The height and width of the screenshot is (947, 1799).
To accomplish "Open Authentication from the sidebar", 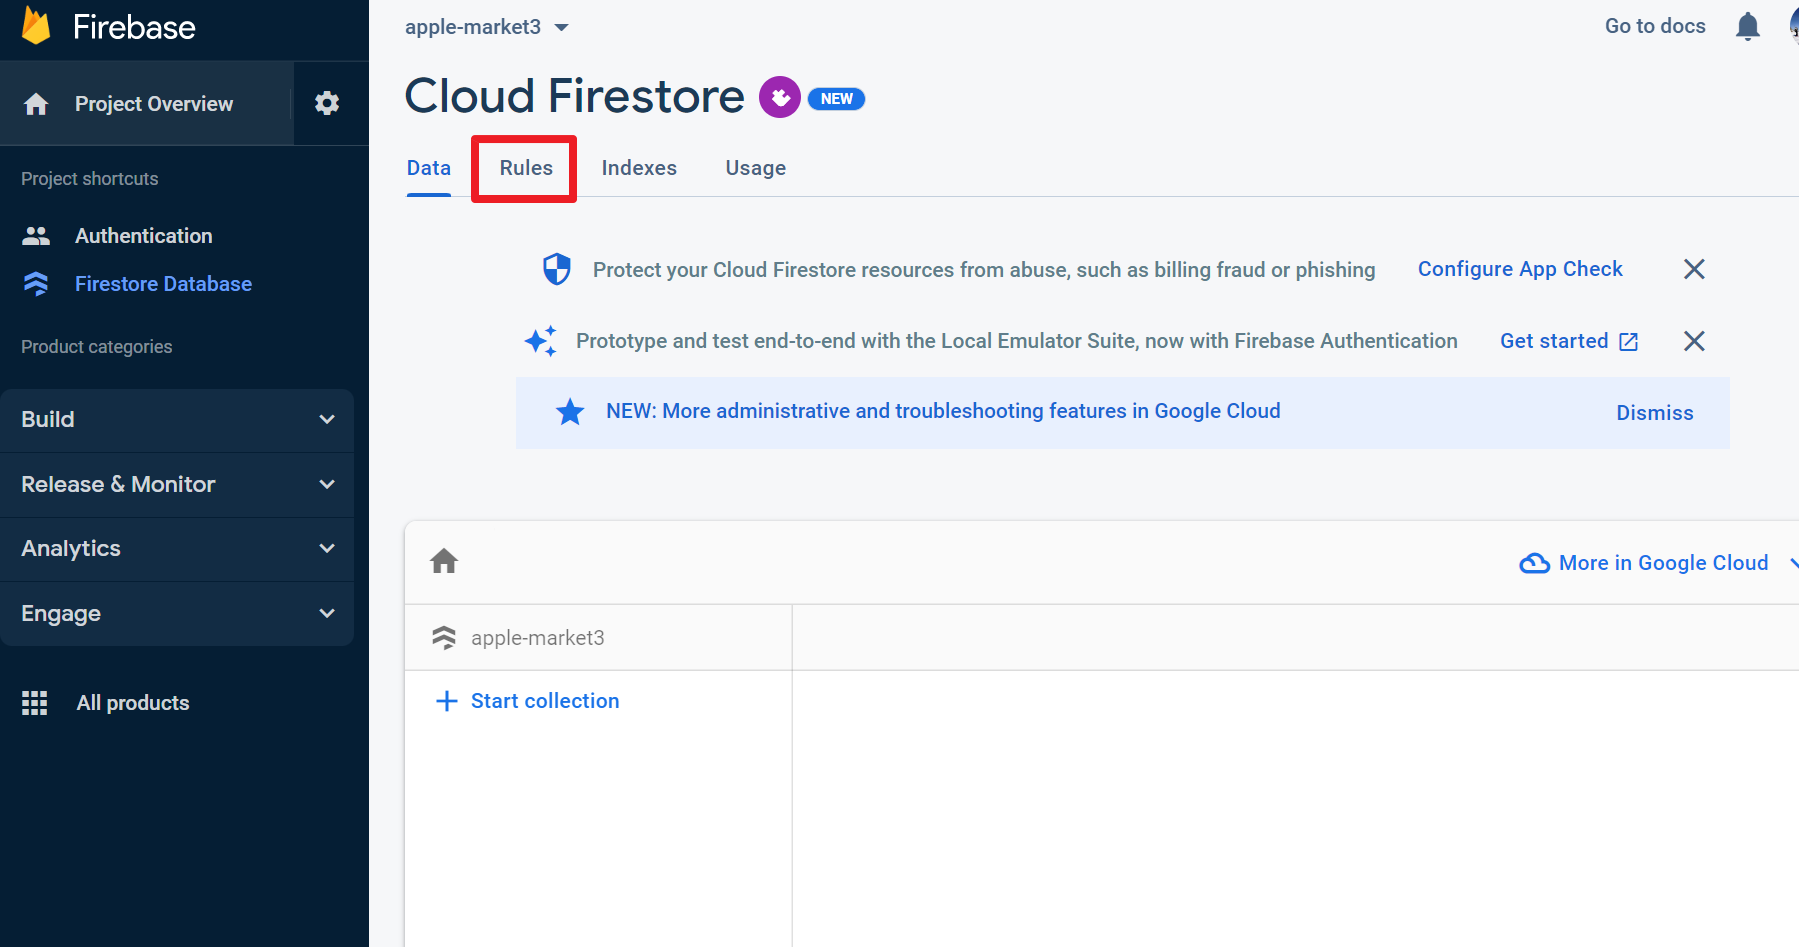I will coord(144,236).
